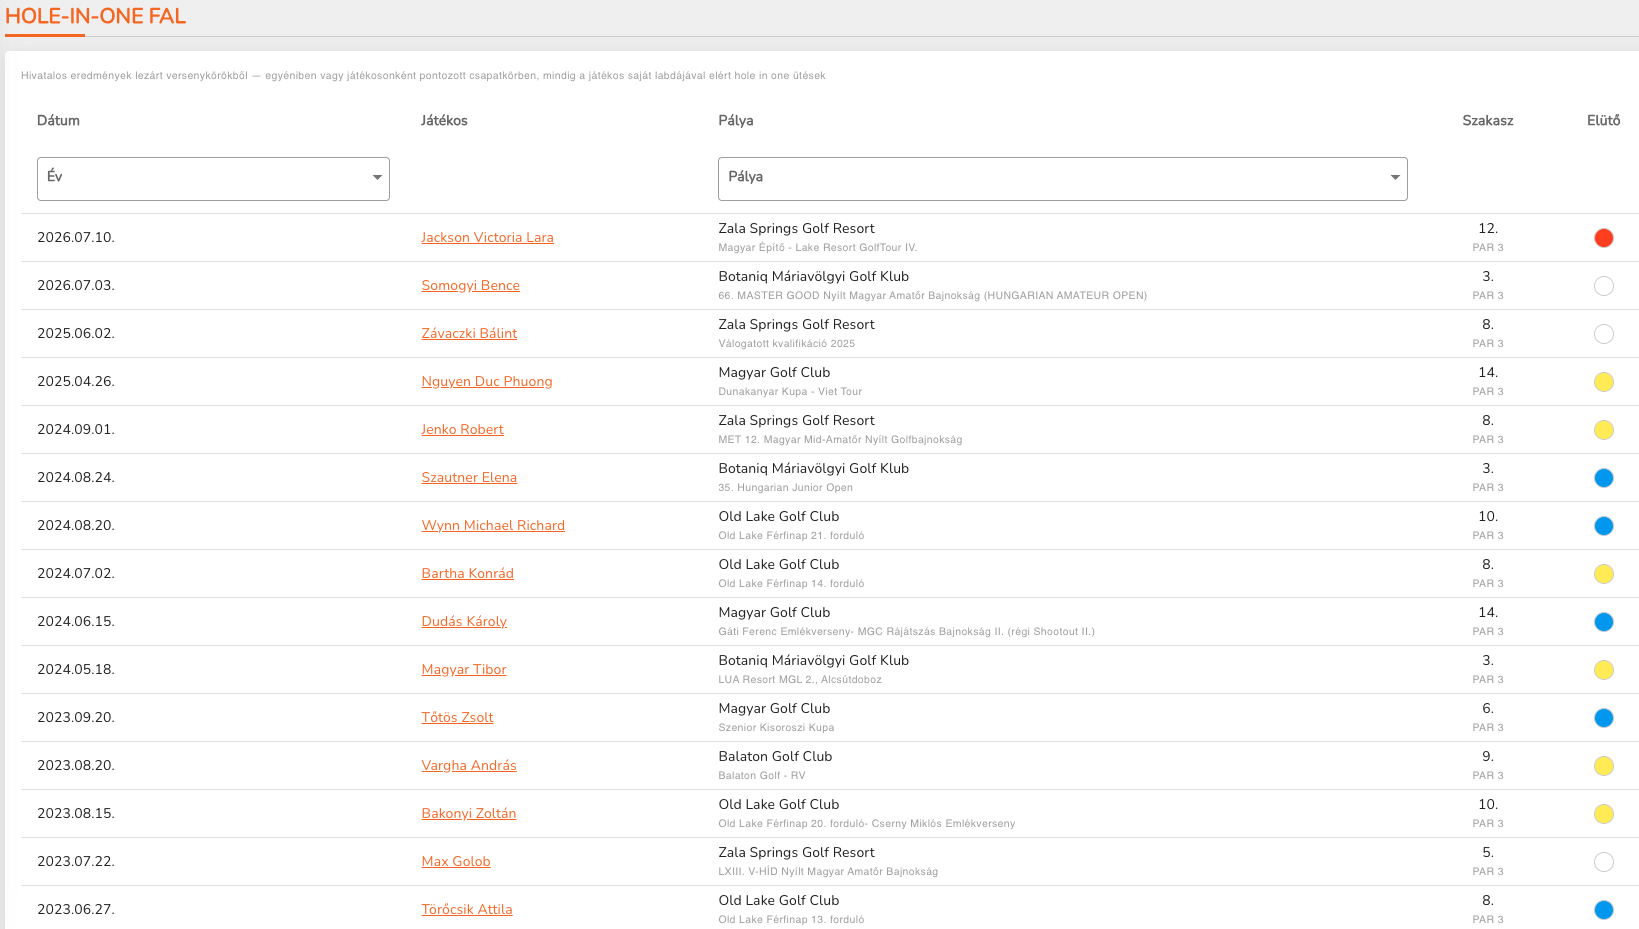Image resolution: width=1639 pixels, height=929 pixels.
Task: Select the 'LUA Resort MGL 2., Alcsútdoboz' text
Action: click(800, 679)
